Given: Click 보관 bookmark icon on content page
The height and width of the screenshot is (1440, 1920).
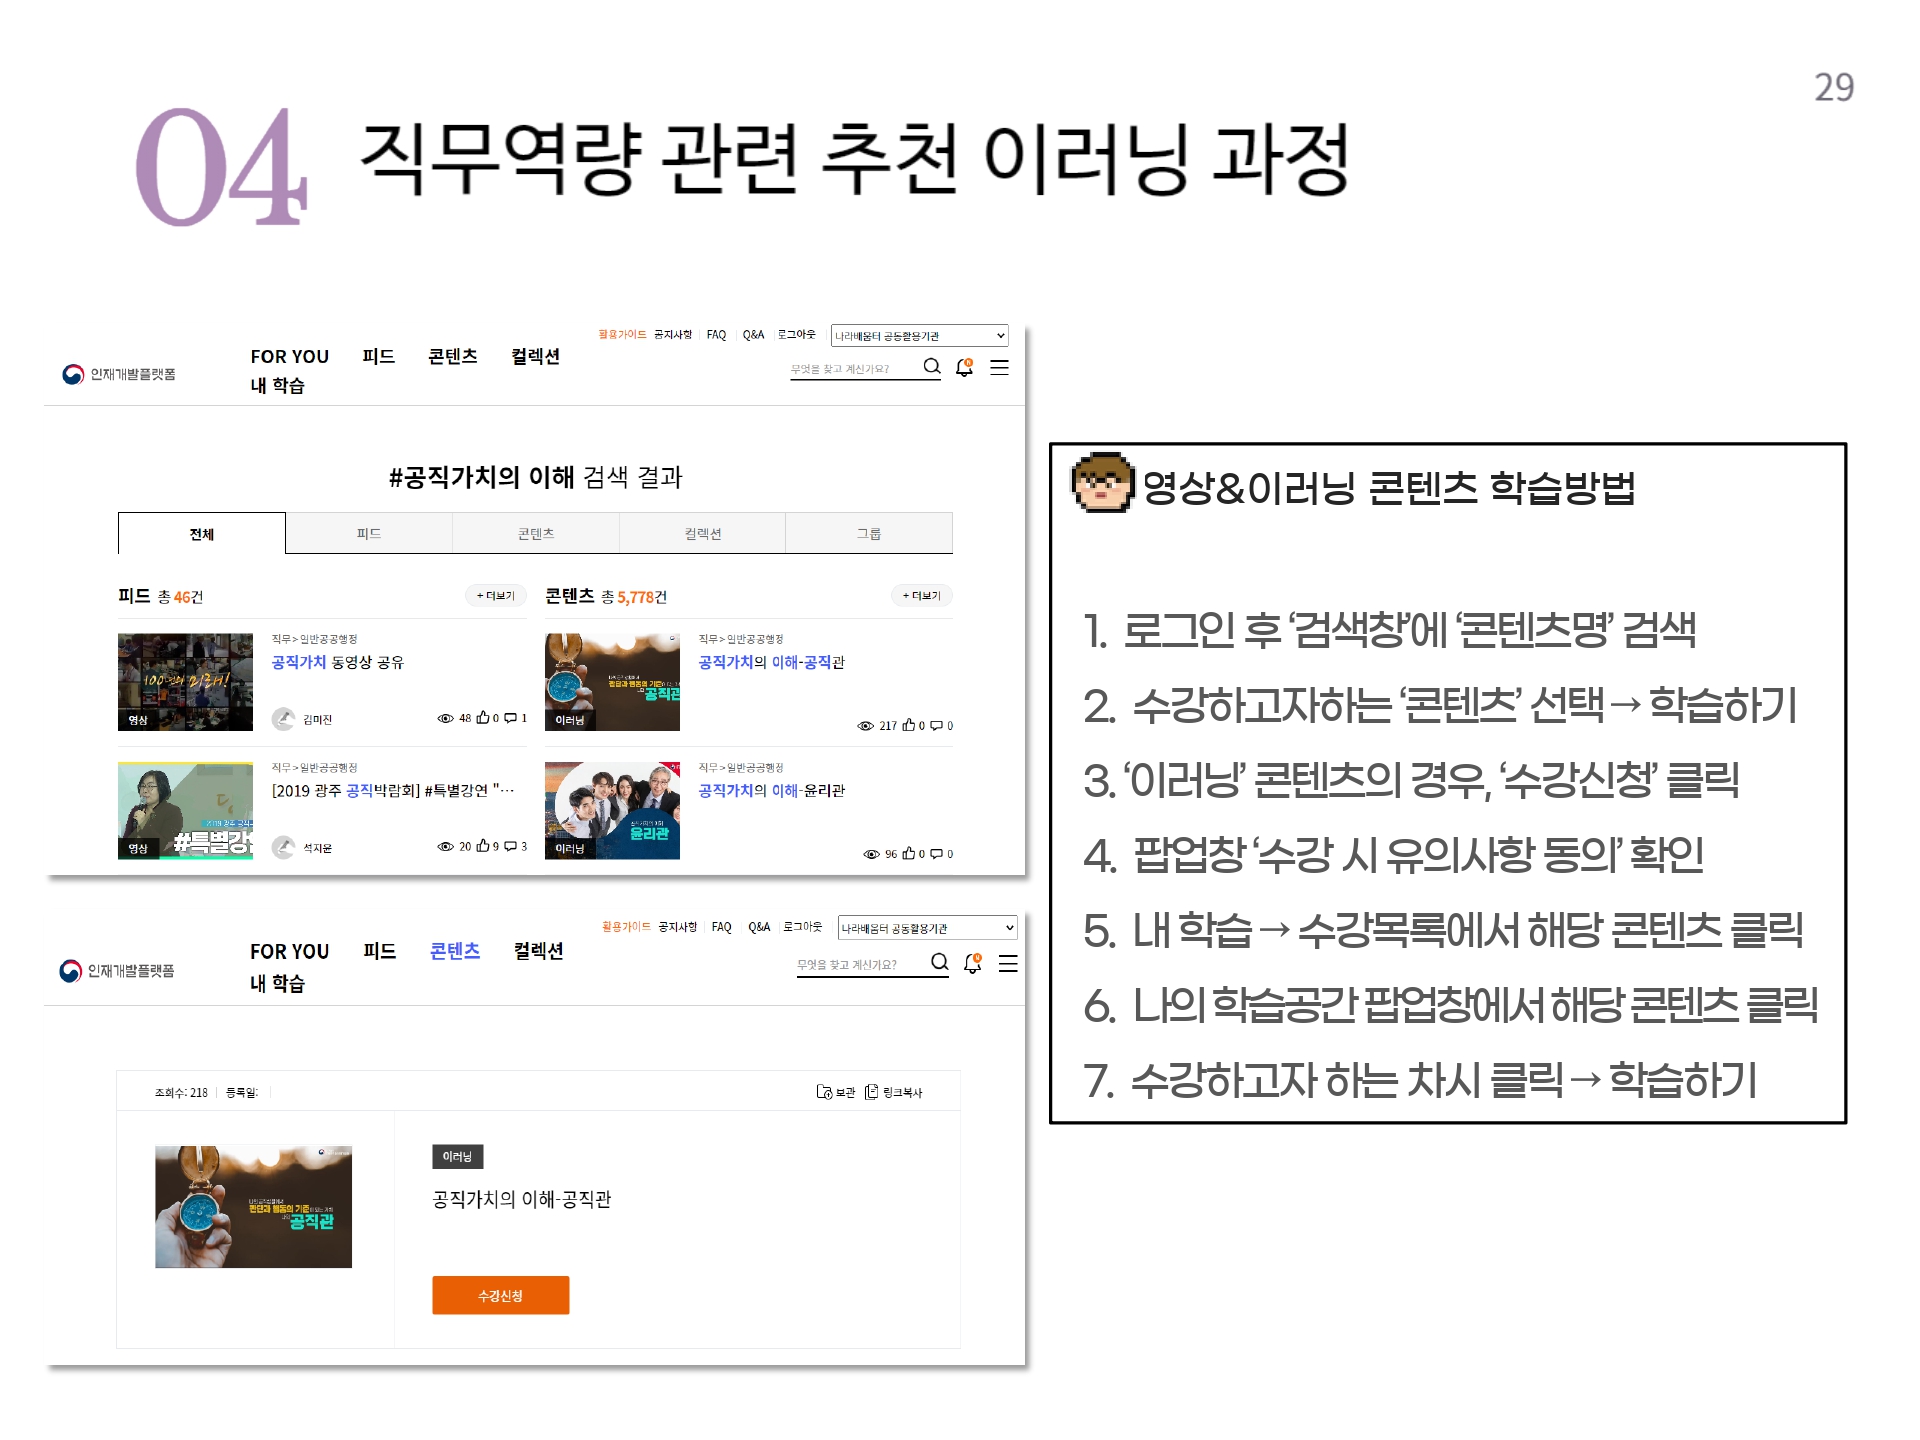Looking at the screenshot, I should point(824,1091).
